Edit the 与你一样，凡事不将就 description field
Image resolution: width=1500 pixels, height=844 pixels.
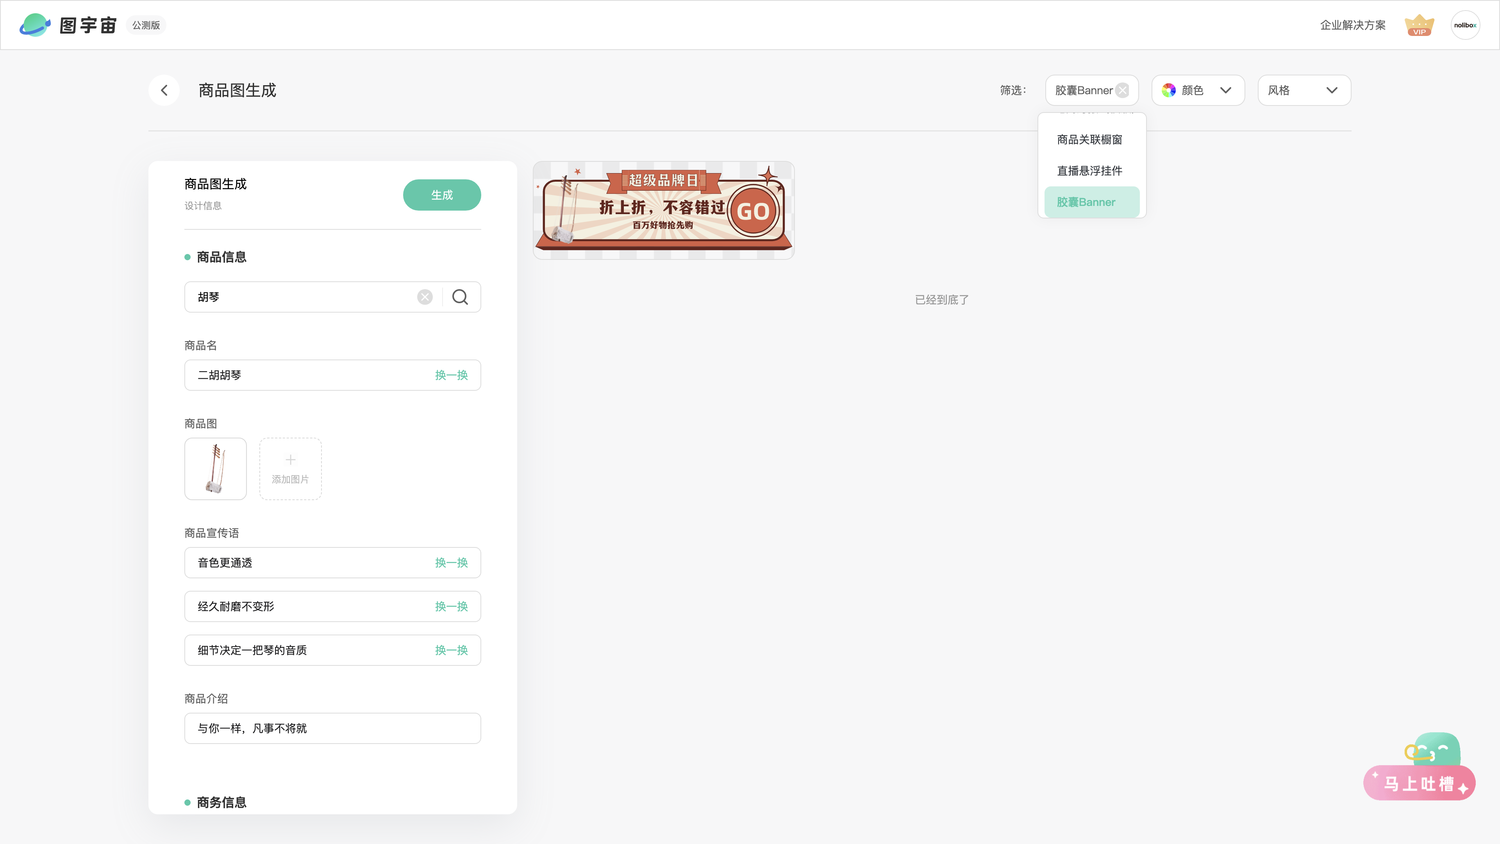pos(332,728)
